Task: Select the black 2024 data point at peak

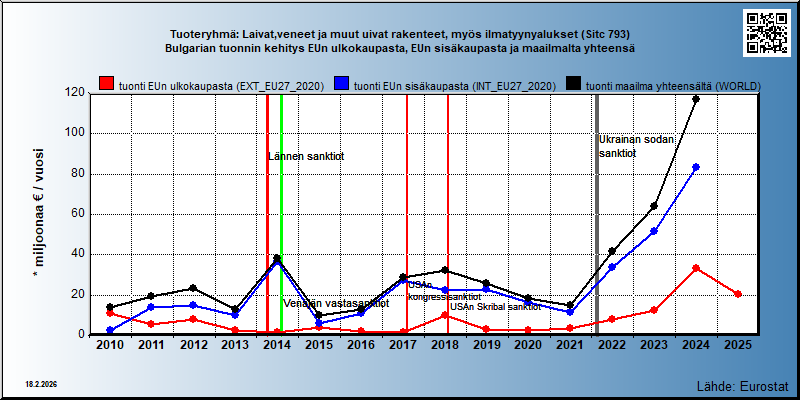Action: [696, 99]
